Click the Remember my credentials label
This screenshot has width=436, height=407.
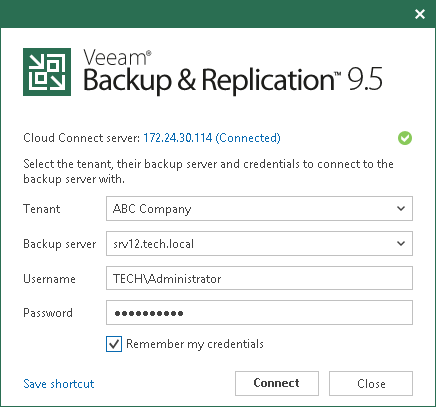(x=195, y=344)
